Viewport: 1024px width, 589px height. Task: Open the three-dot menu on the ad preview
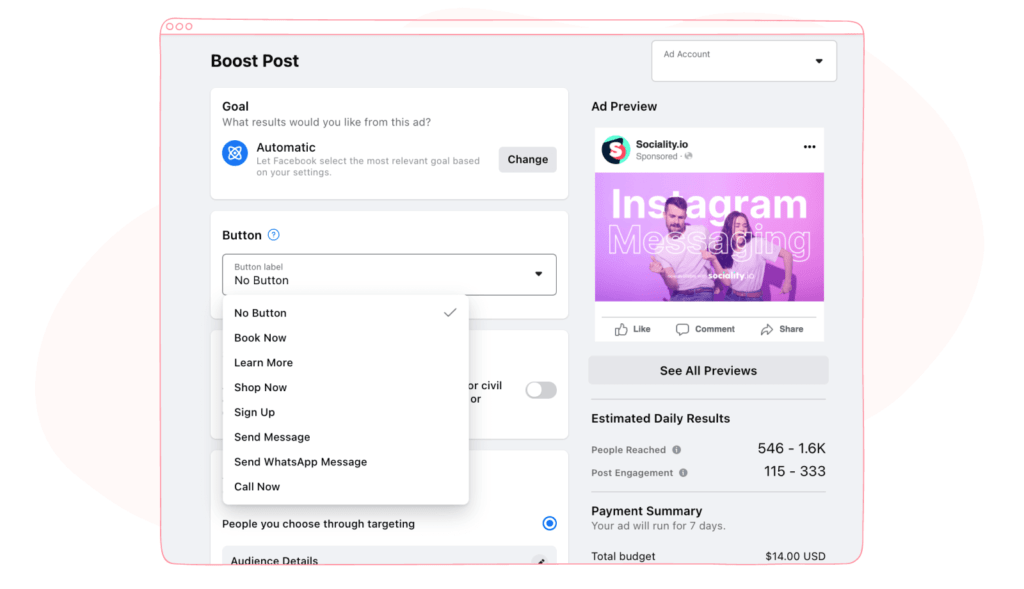tap(809, 147)
